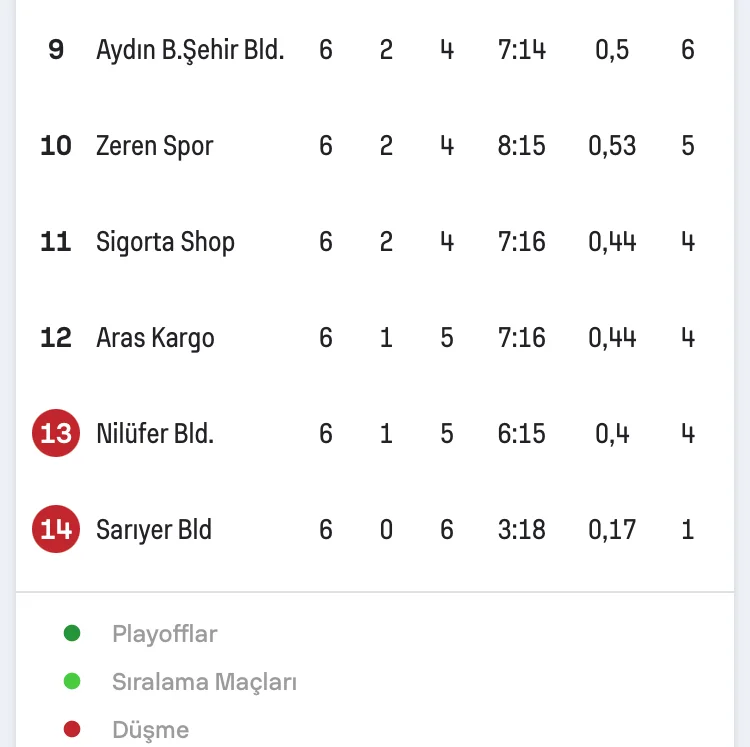The height and width of the screenshot is (747, 750).
Task: Click the red Düşme legend dot
Action: pos(71,730)
